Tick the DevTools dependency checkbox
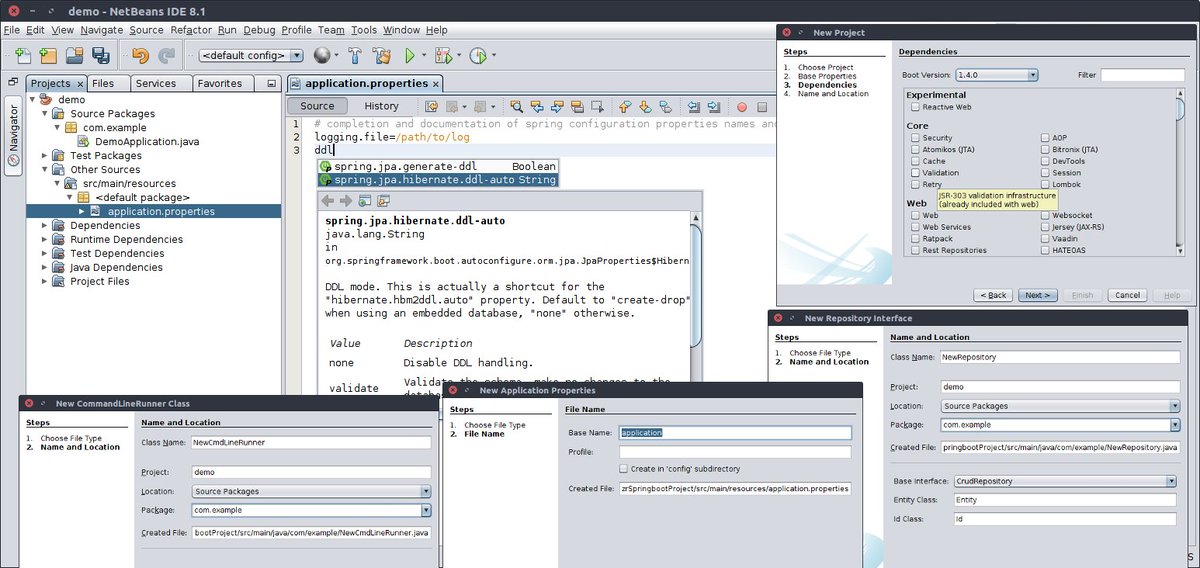The width and height of the screenshot is (1200, 568). (1045, 161)
